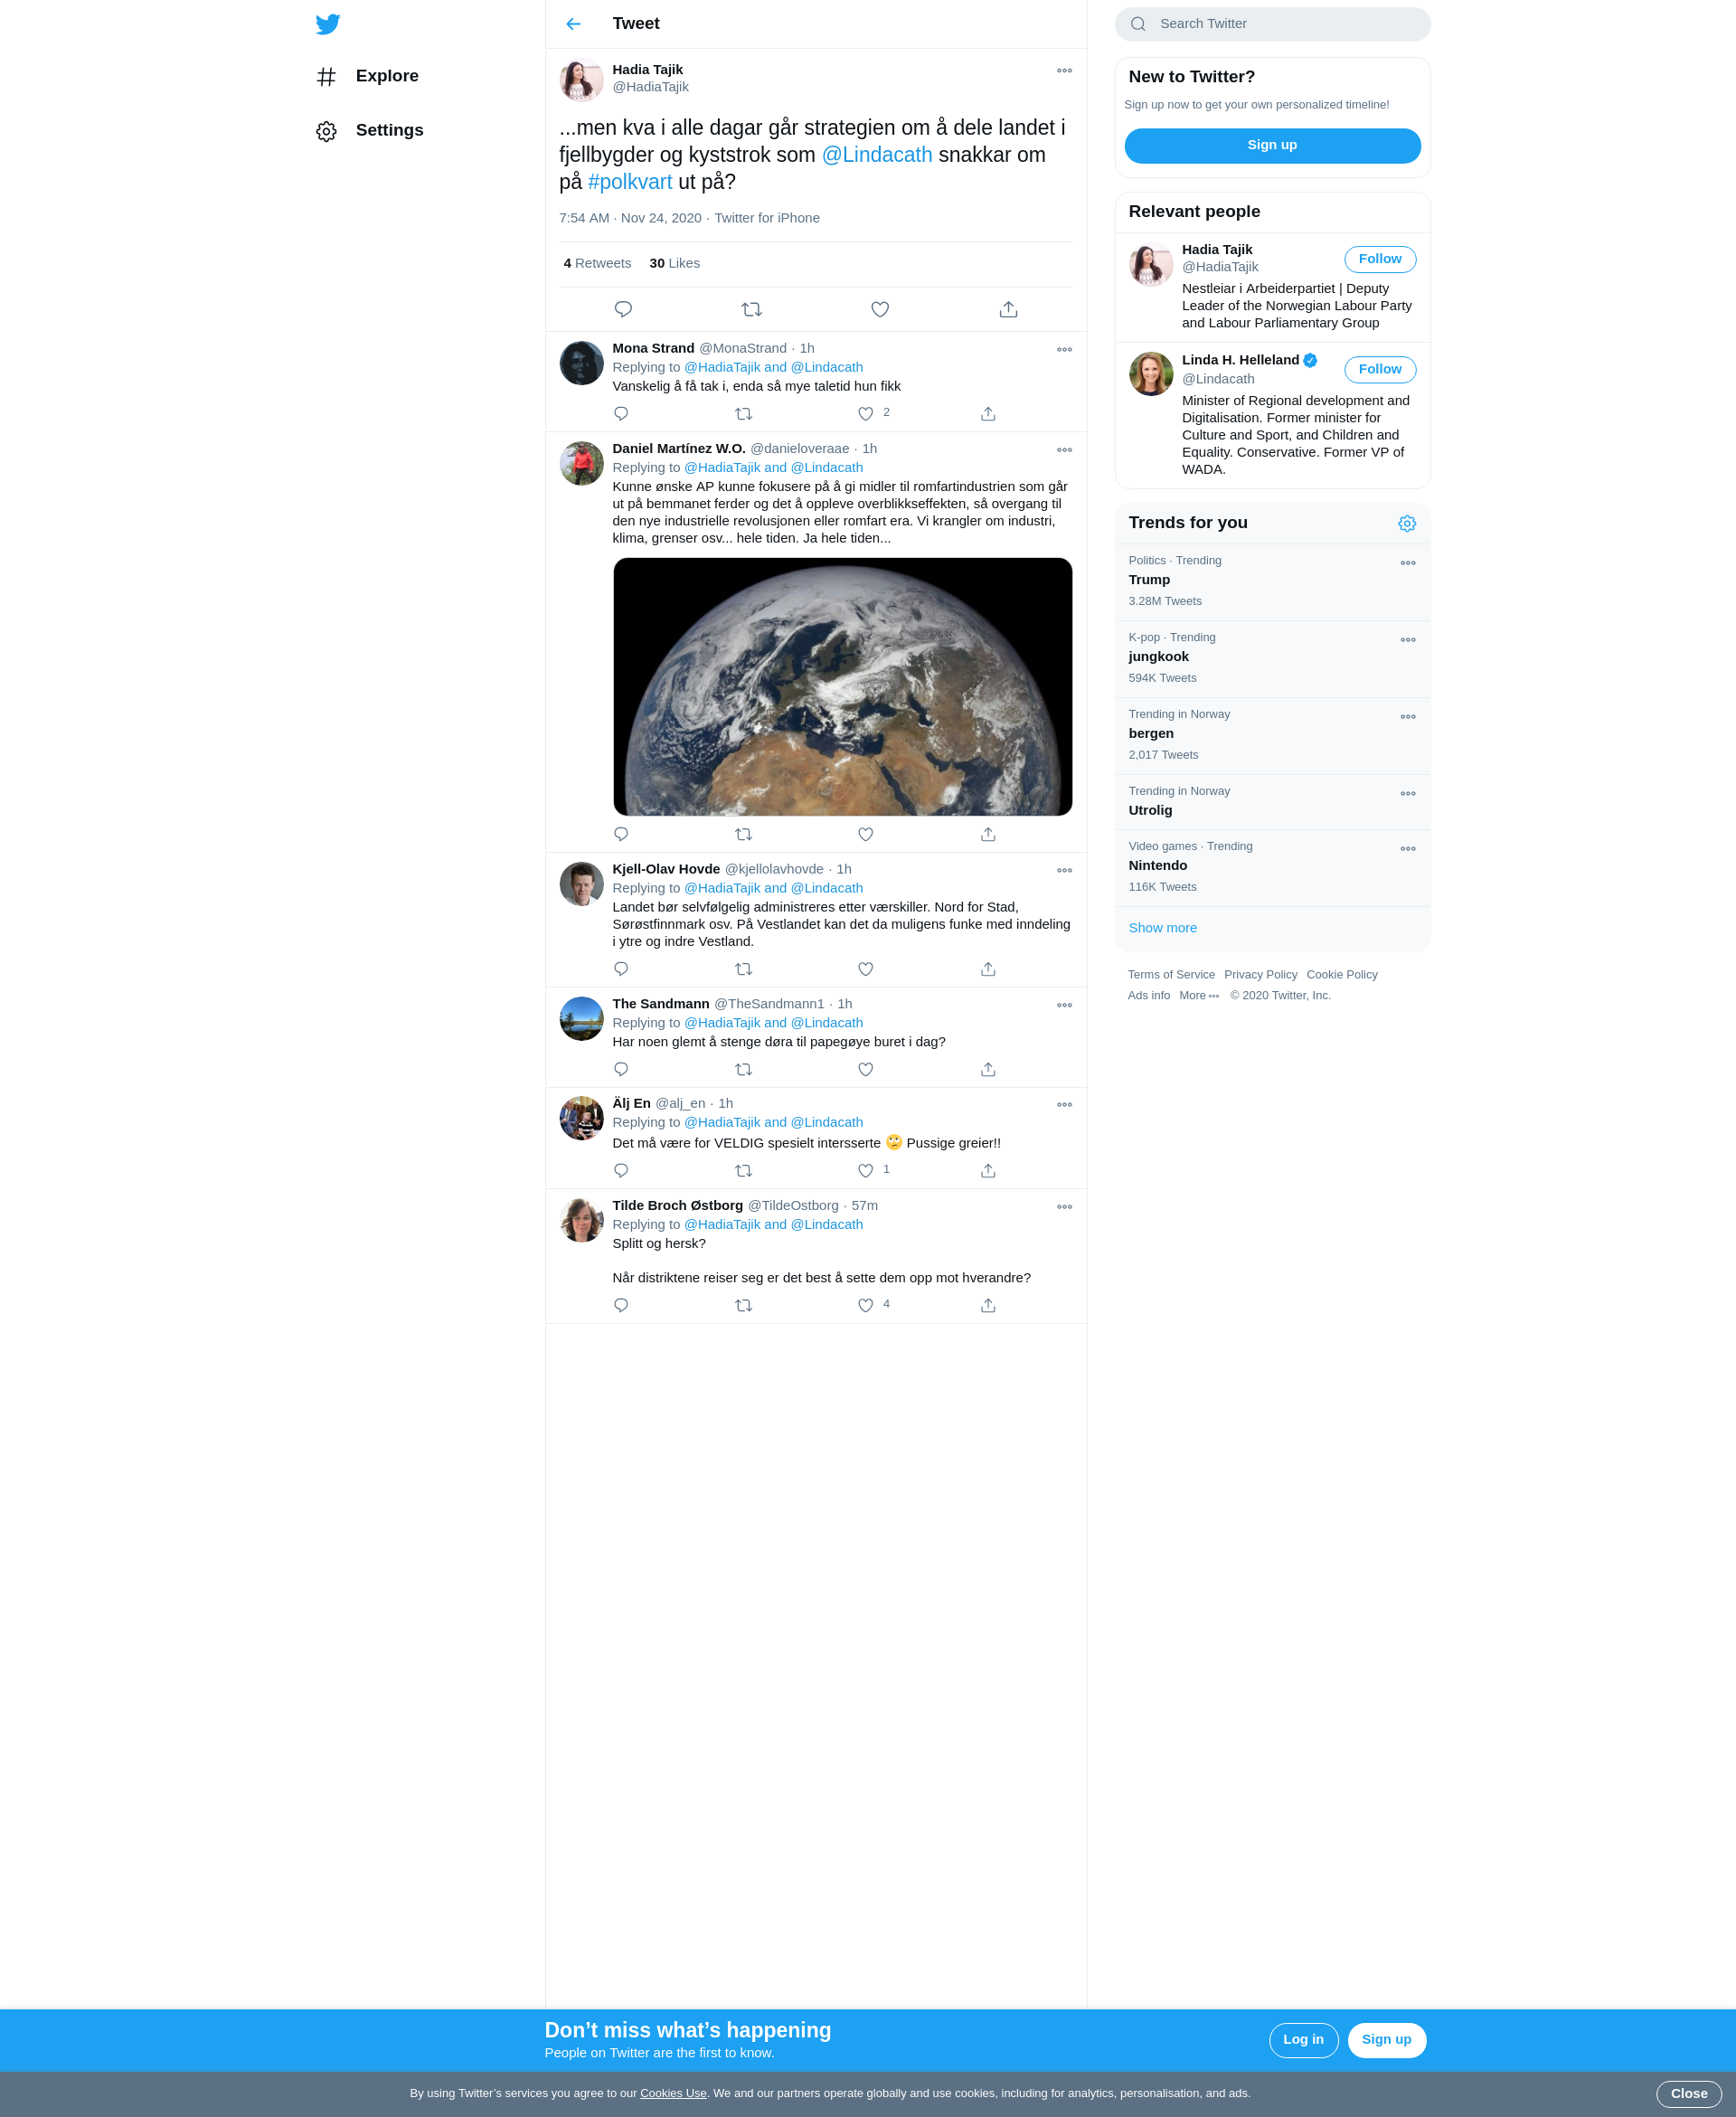Image resolution: width=1736 pixels, height=2117 pixels.
Task: Retweet Kjell-Olav Hovde's reply
Action: click(x=743, y=969)
